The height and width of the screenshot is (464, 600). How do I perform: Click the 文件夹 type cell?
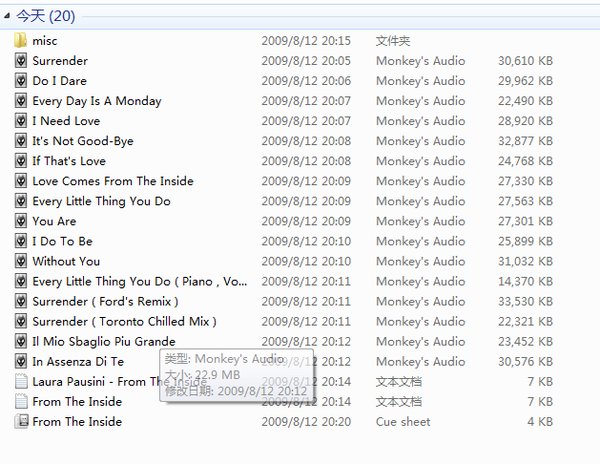[393, 41]
